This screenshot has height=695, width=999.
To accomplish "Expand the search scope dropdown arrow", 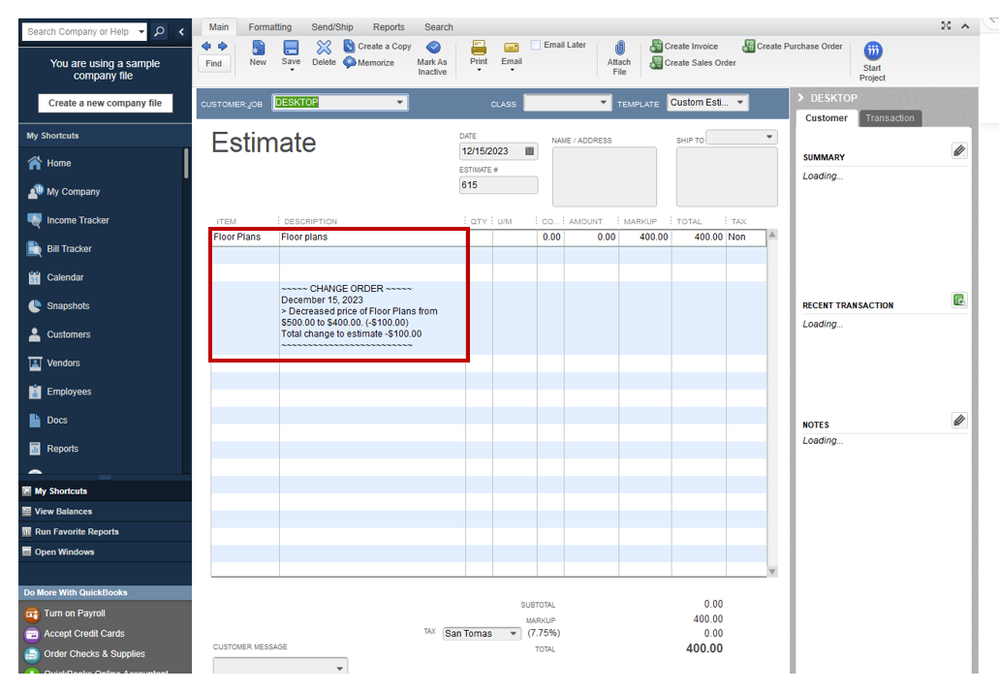I will (x=141, y=31).
